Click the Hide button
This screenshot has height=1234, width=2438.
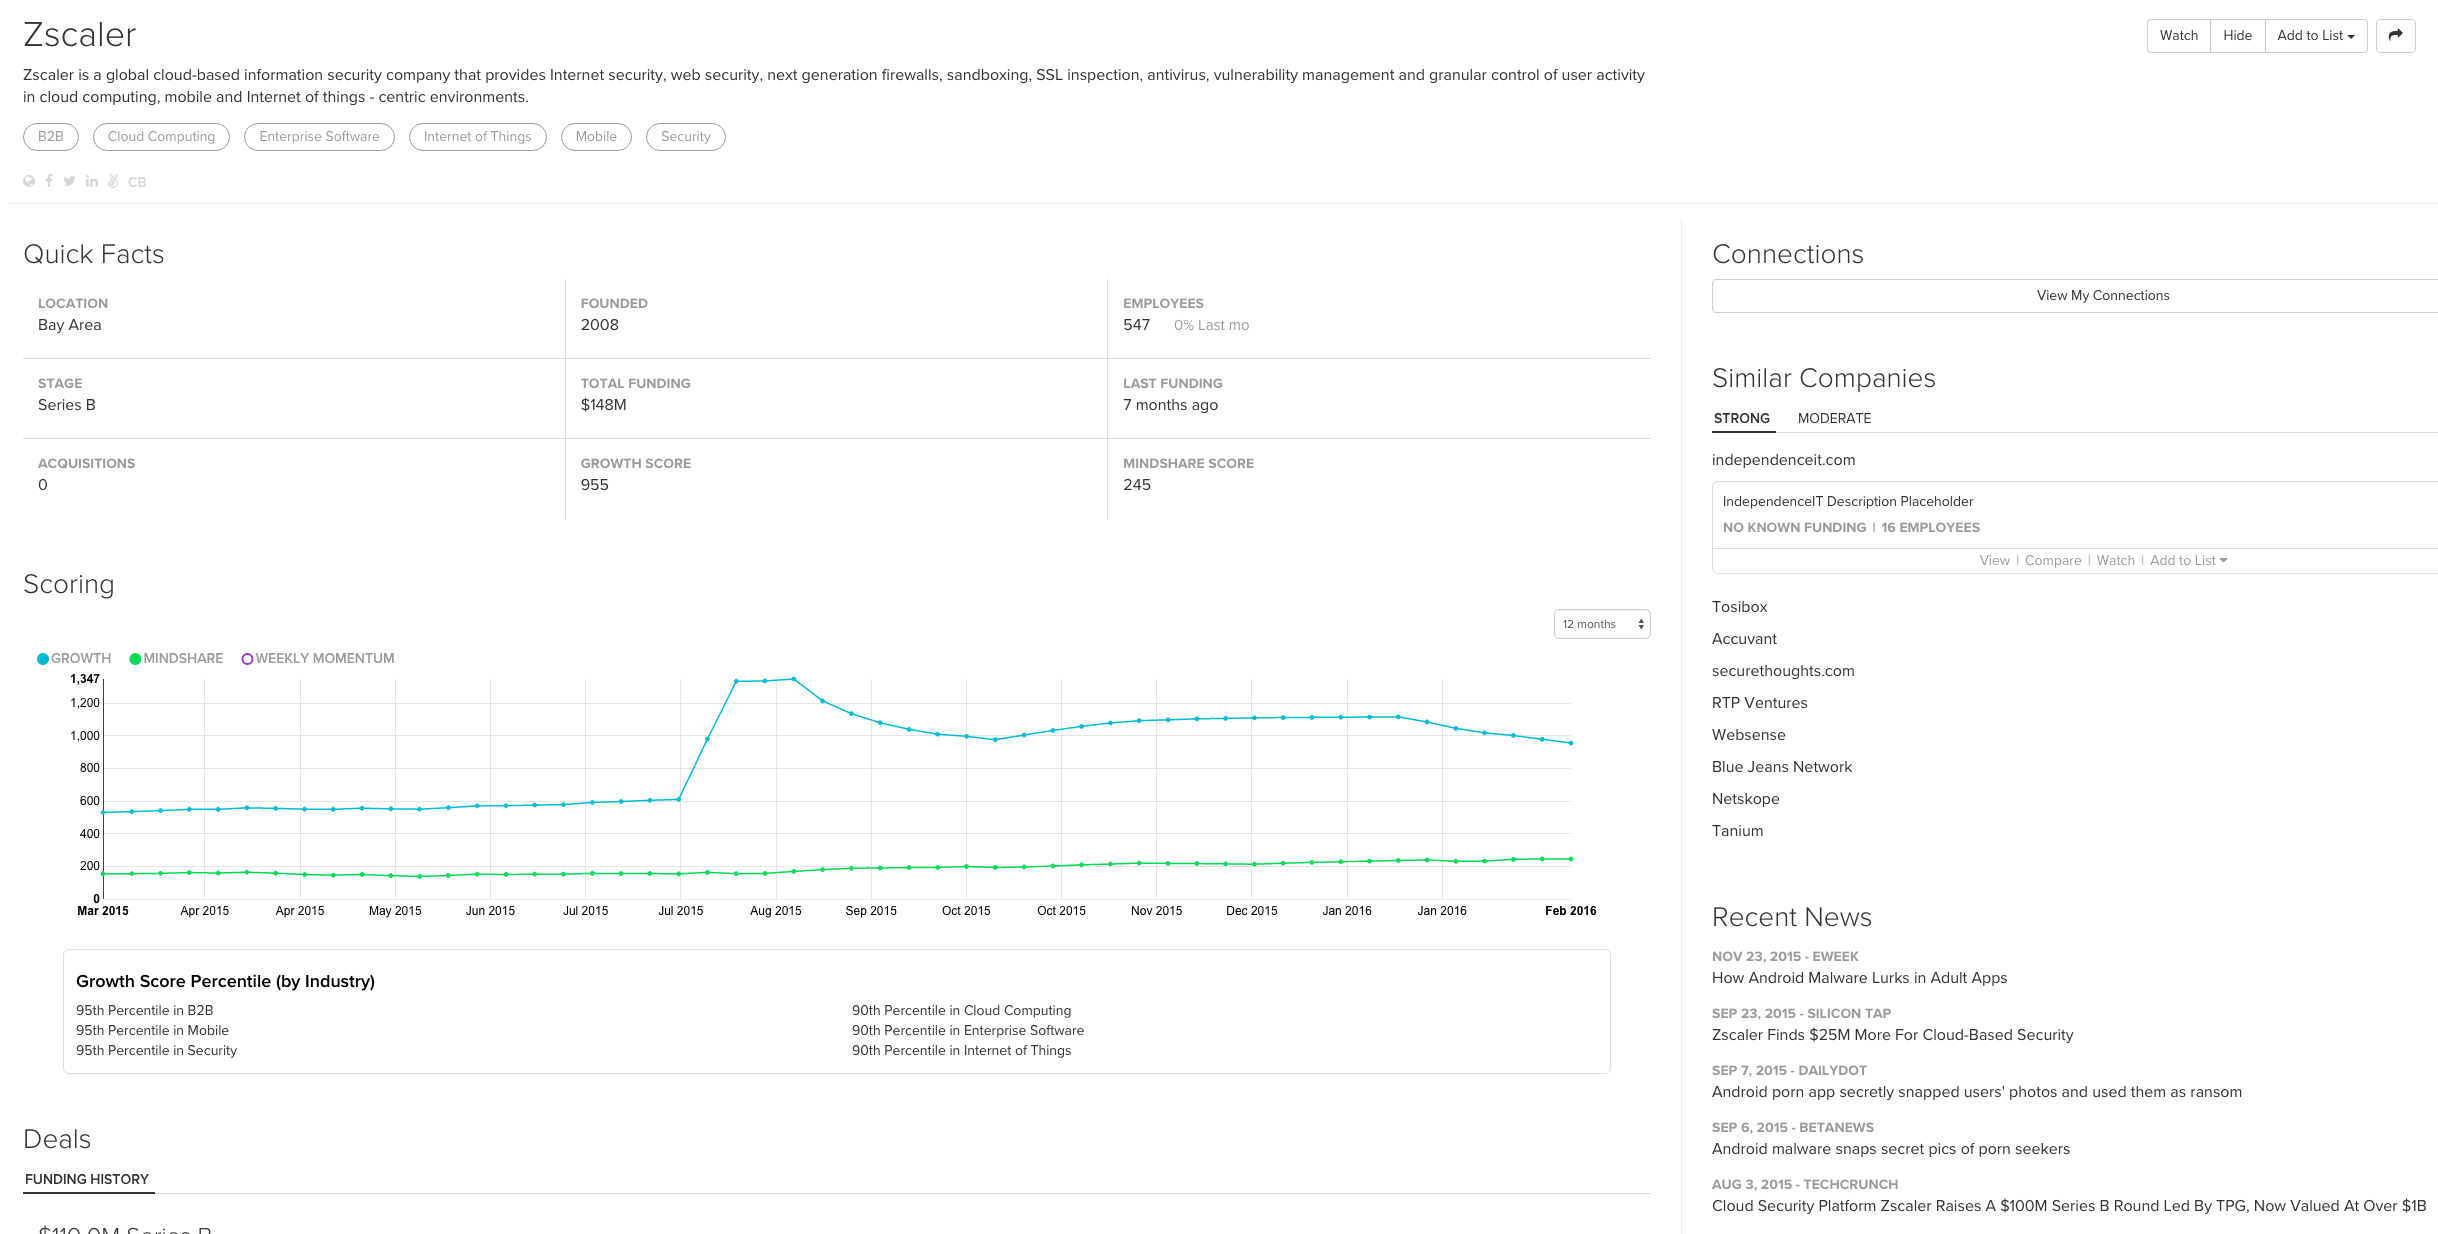click(x=2237, y=35)
